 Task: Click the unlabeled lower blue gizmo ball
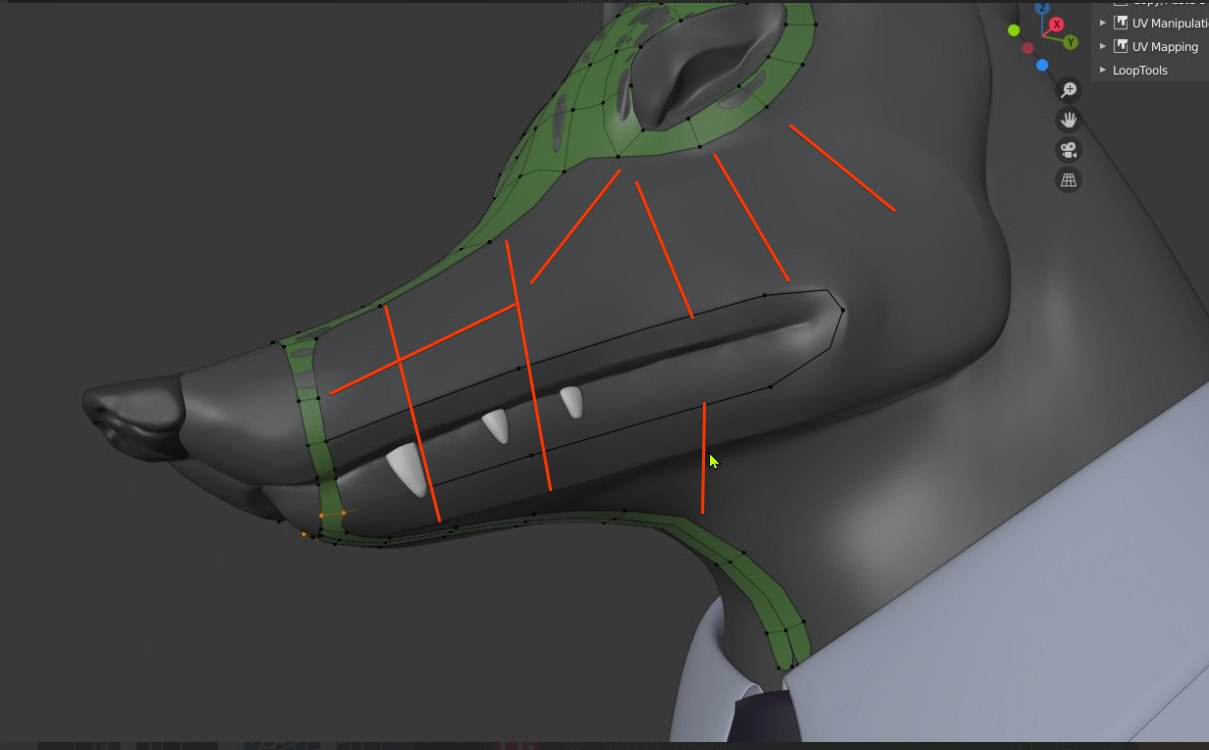[x=1042, y=65]
